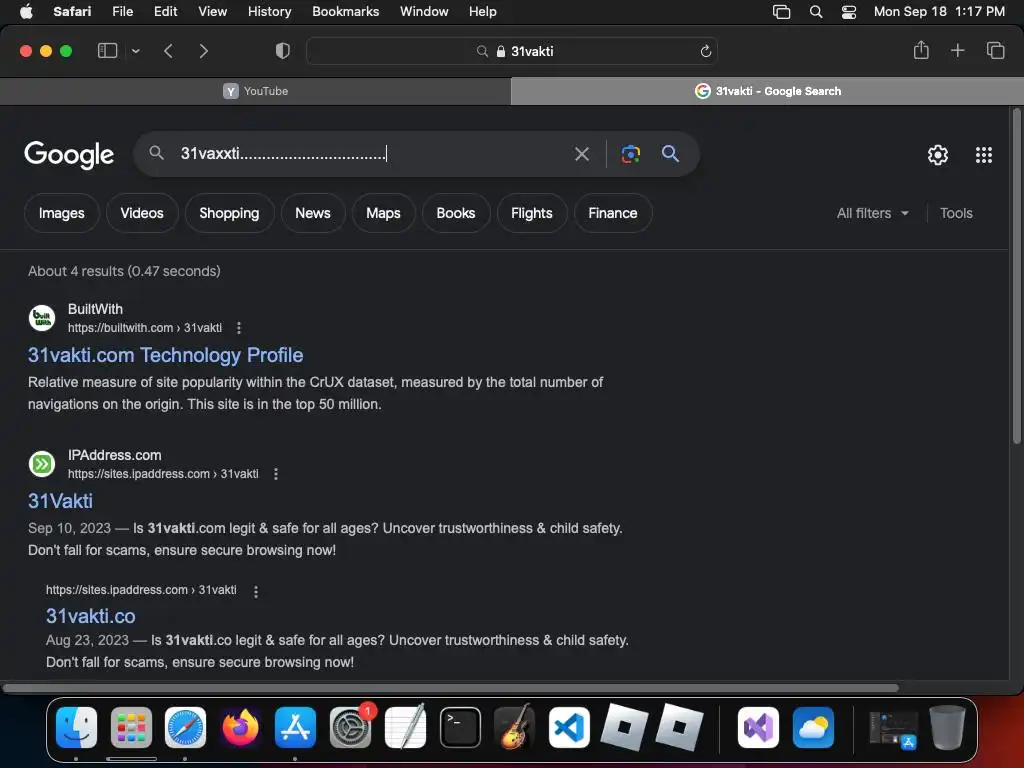Click into the Google search text field

point(369,153)
